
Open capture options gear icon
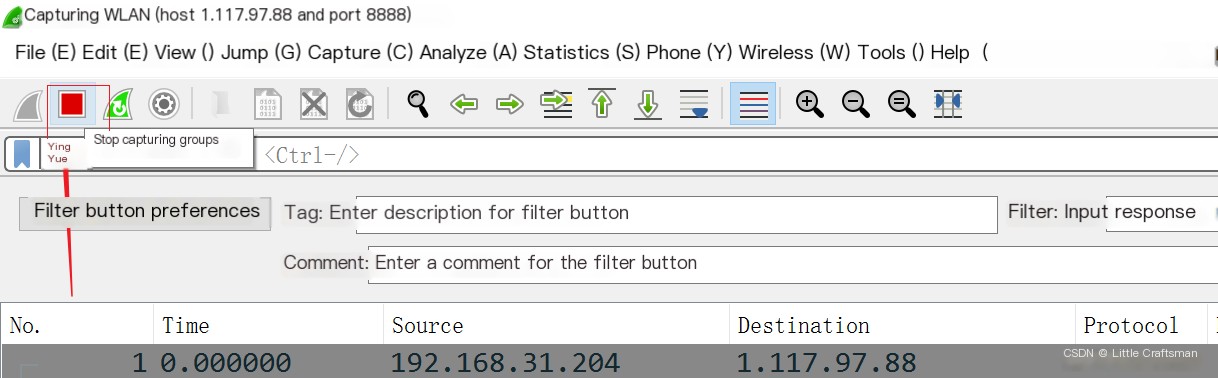point(164,103)
